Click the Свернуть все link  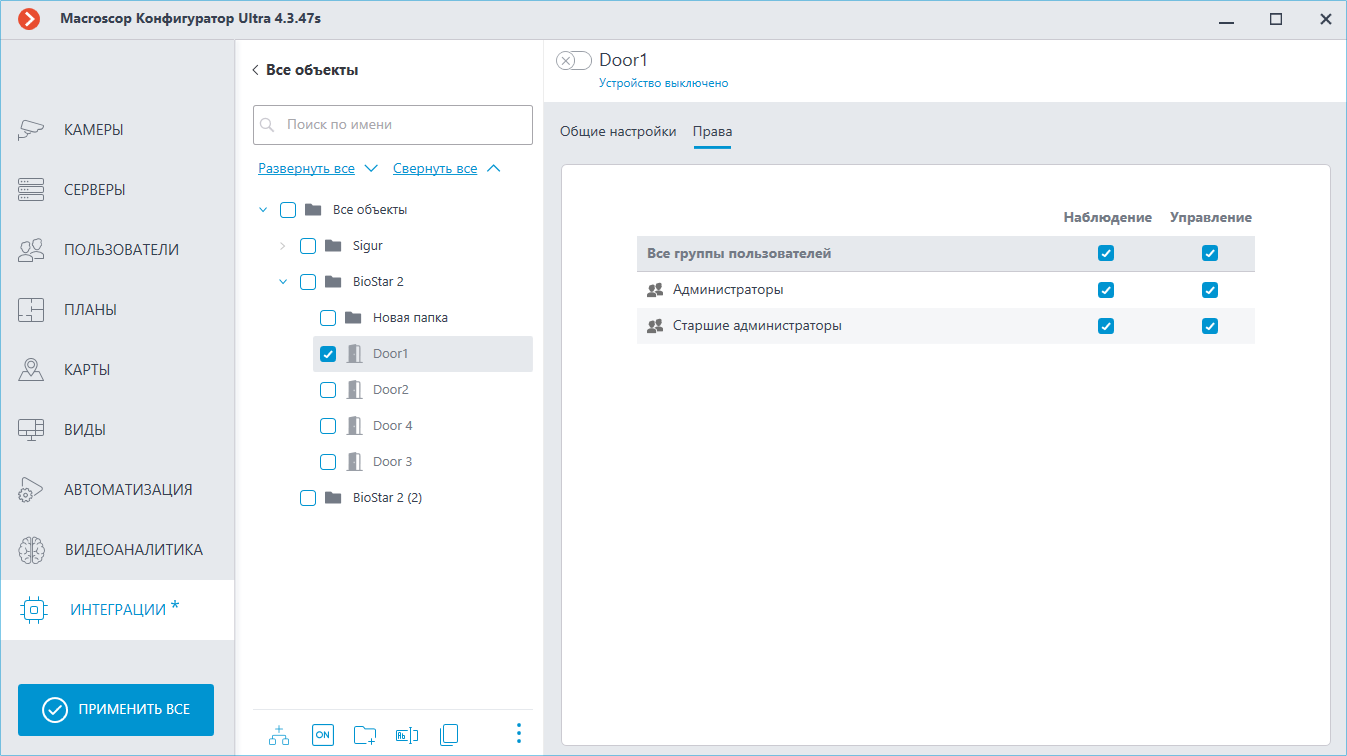tap(435, 169)
